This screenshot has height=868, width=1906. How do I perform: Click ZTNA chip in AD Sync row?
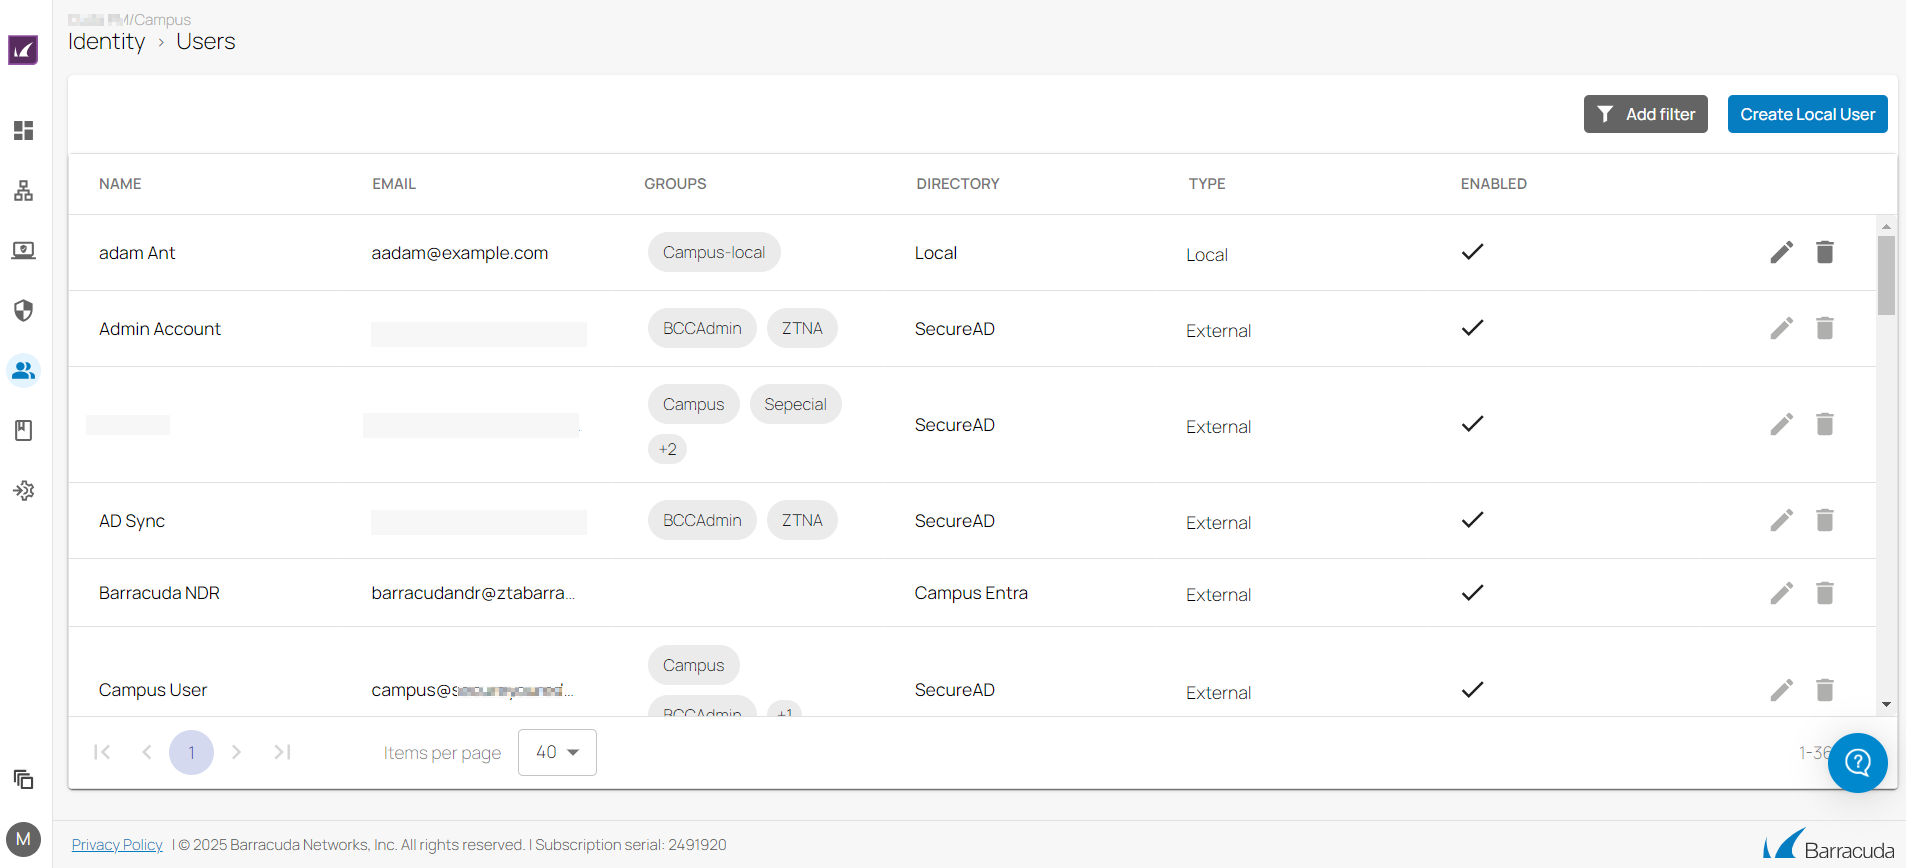pos(802,520)
